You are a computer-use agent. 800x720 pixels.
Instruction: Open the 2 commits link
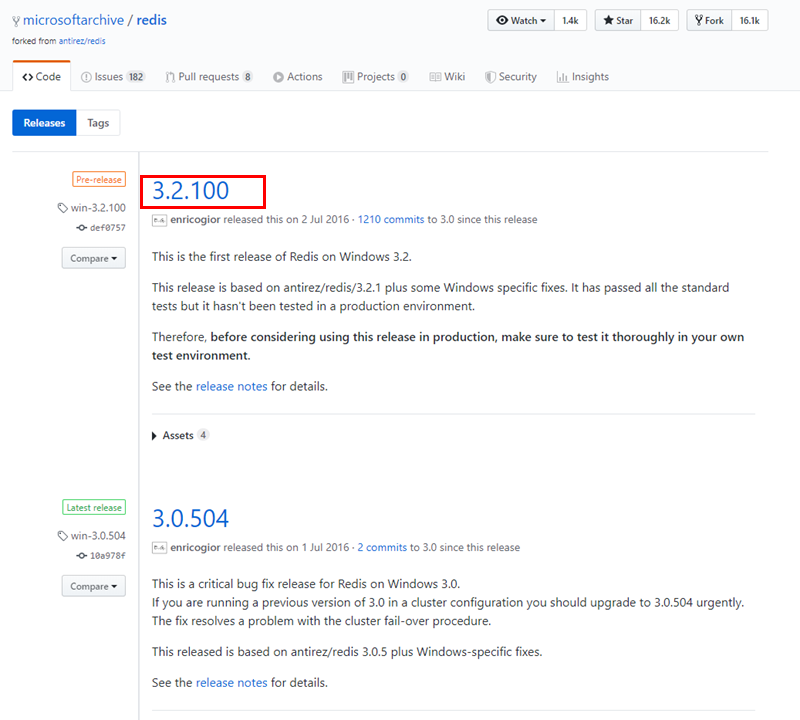point(382,548)
